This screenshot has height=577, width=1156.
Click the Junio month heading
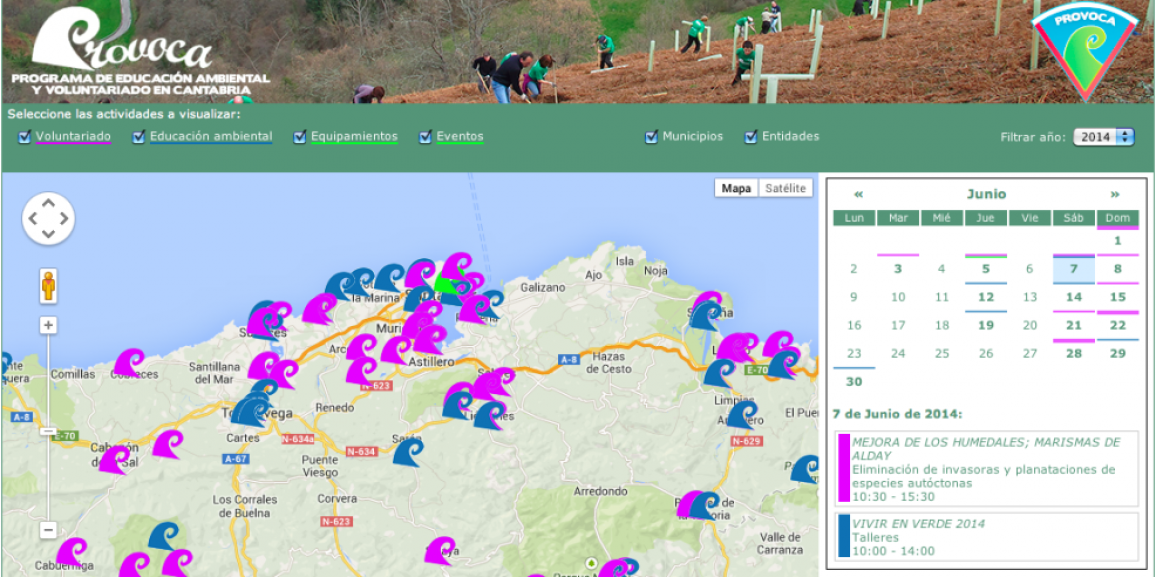pyautogui.click(x=986, y=195)
